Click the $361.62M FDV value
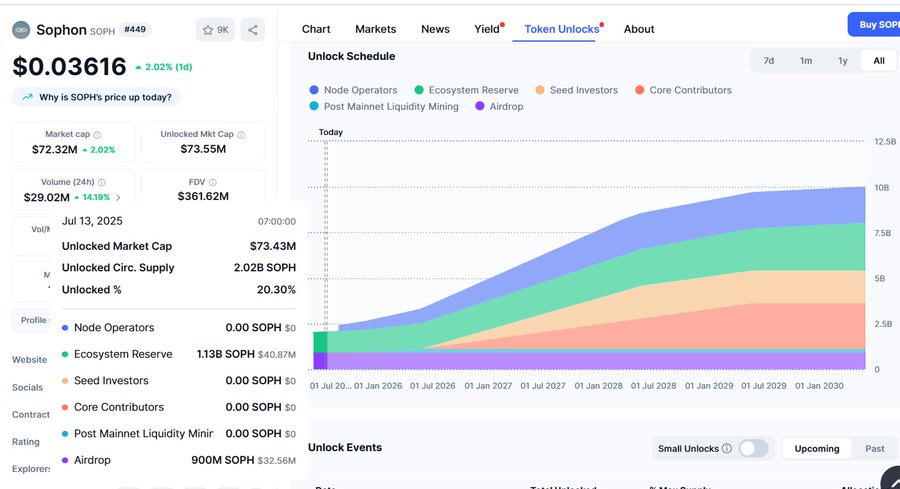This screenshot has height=489, width=900. [203, 196]
